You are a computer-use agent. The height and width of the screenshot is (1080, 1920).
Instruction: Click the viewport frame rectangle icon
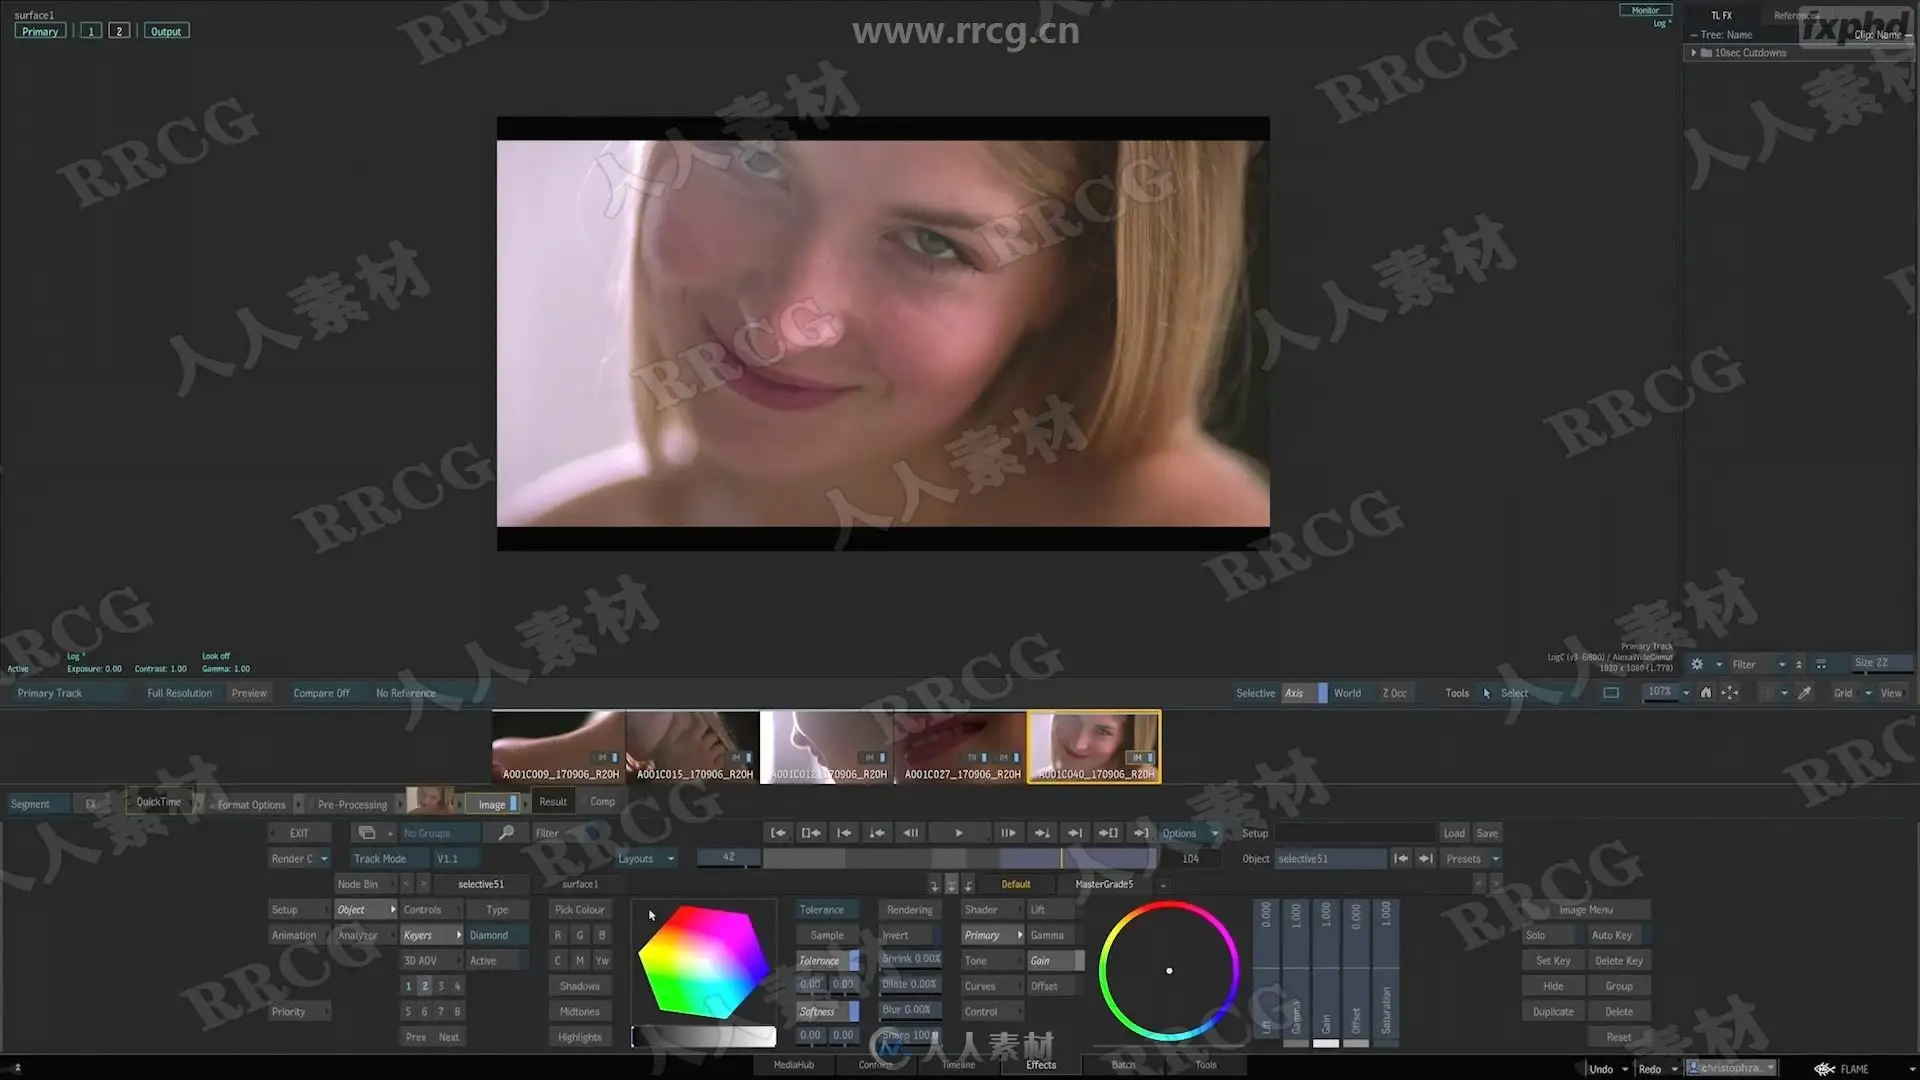coord(1611,693)
